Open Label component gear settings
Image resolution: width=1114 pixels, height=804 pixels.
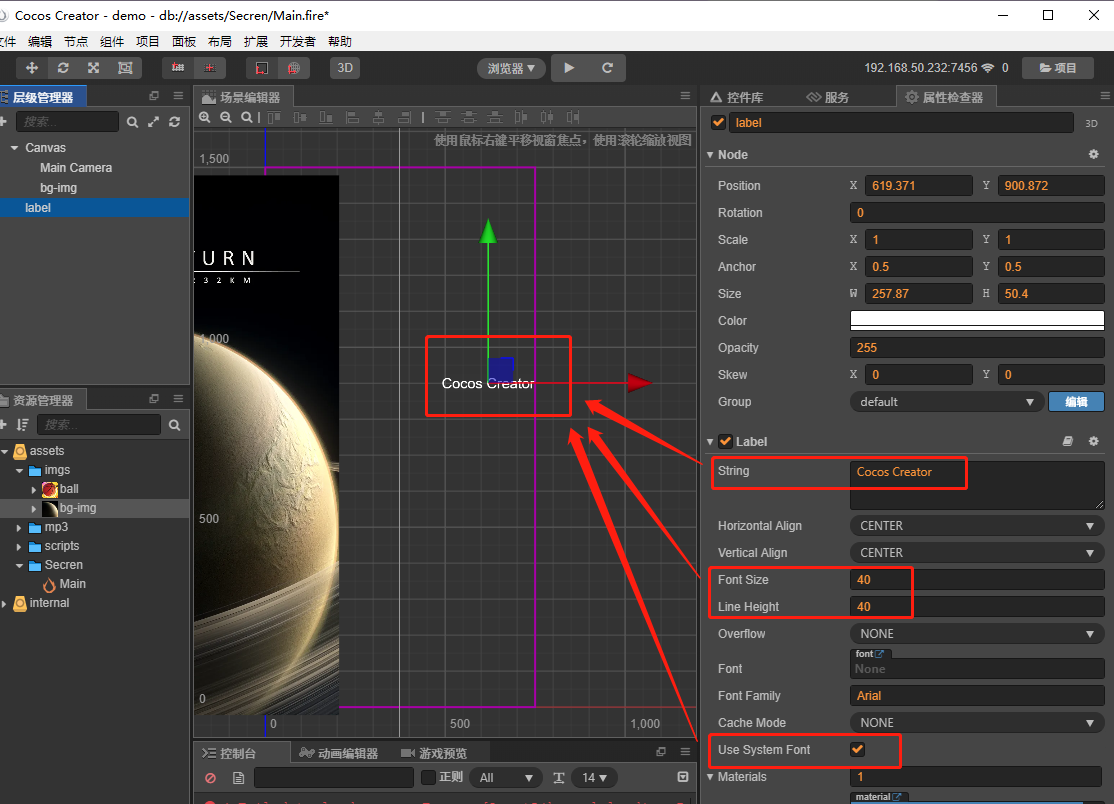tap(1093, 441)
